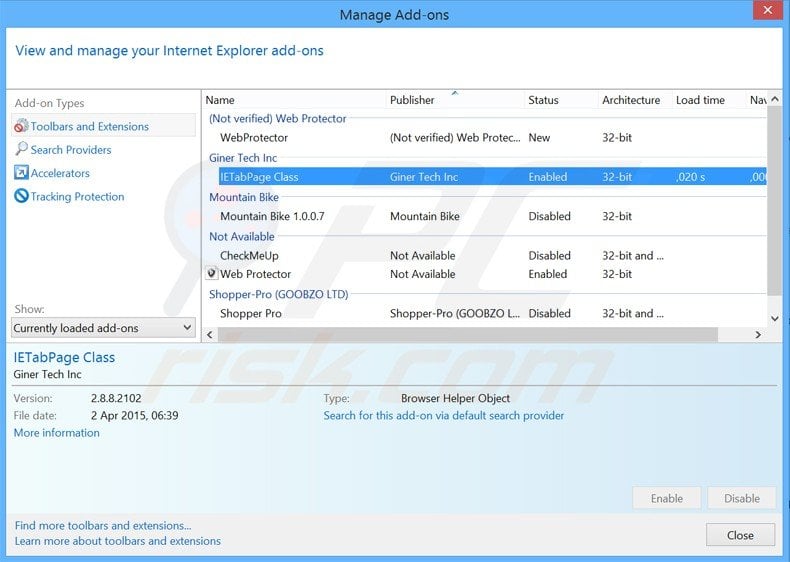
Task: Click the Tracking Protection icon
Action: coord(21,196)
